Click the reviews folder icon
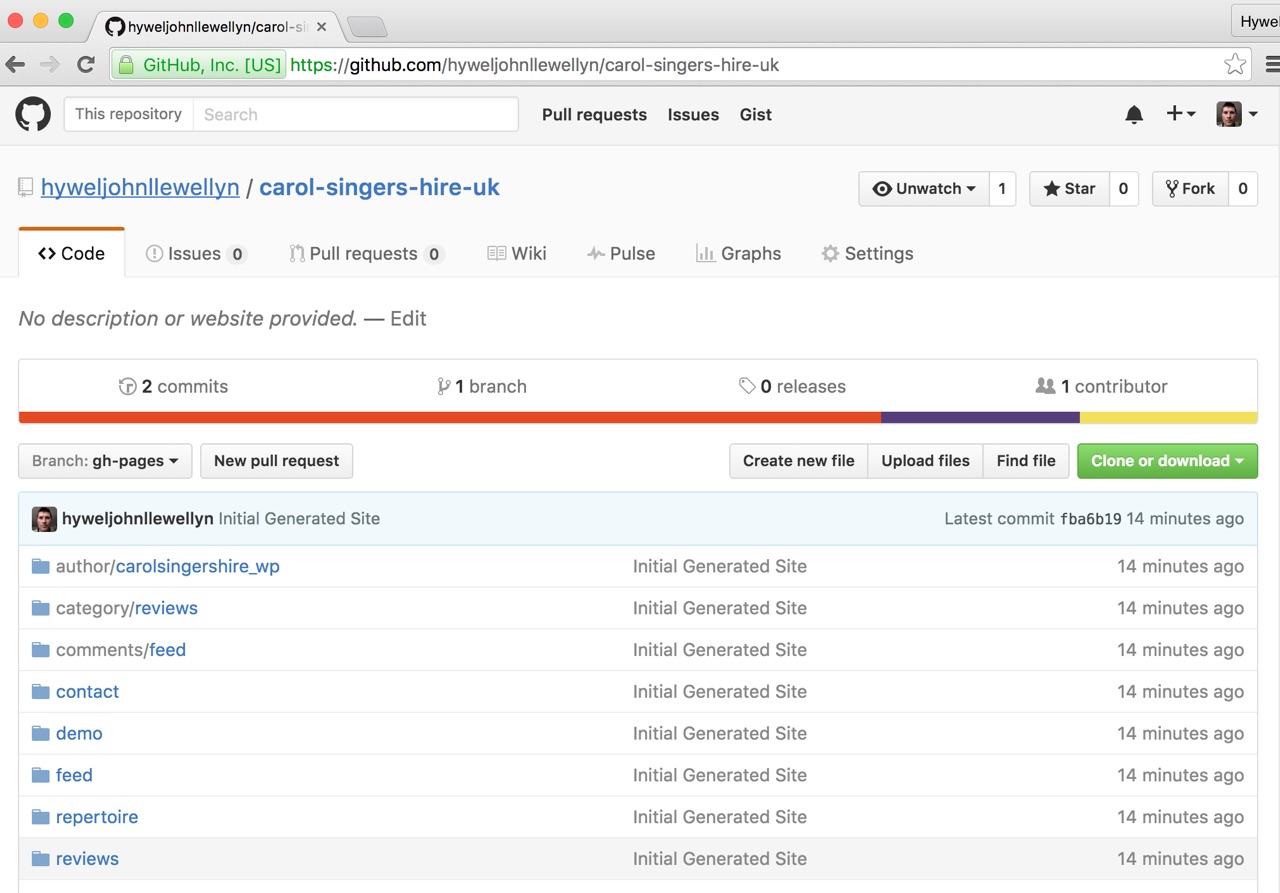1280x893 pixels. click(x=40, y=859)
